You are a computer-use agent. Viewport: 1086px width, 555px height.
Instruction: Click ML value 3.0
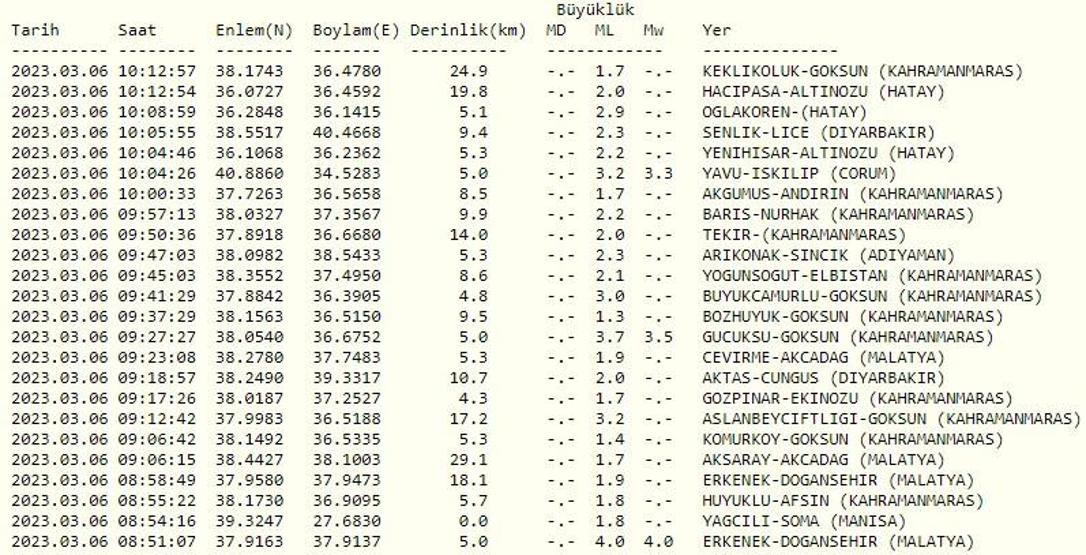(x=609, y=296)
